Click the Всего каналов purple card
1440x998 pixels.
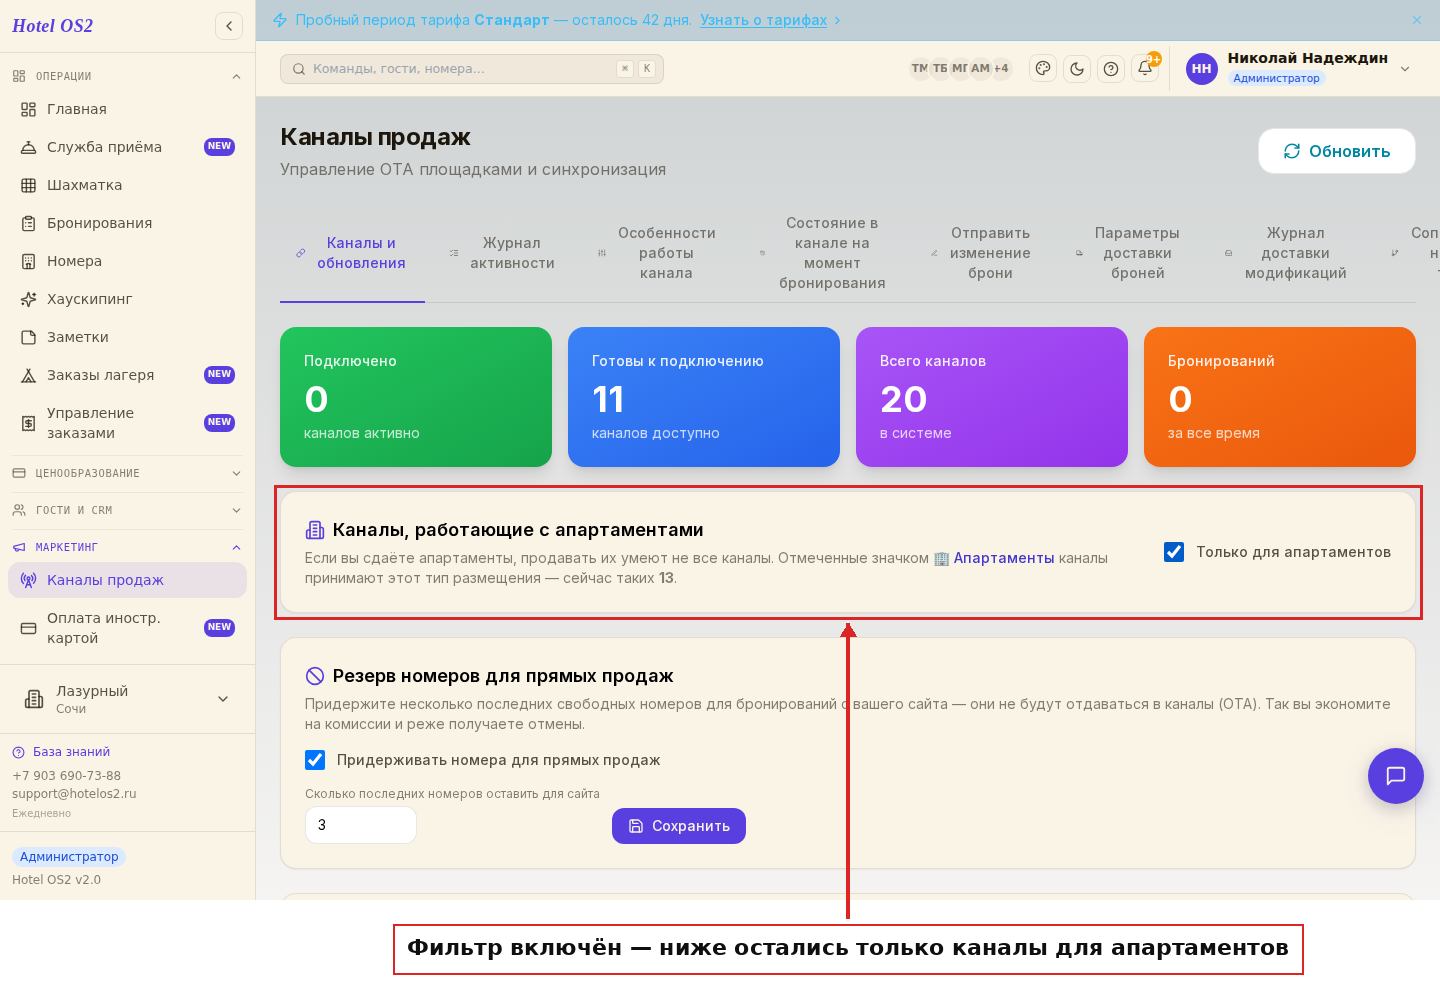(992, 397)
